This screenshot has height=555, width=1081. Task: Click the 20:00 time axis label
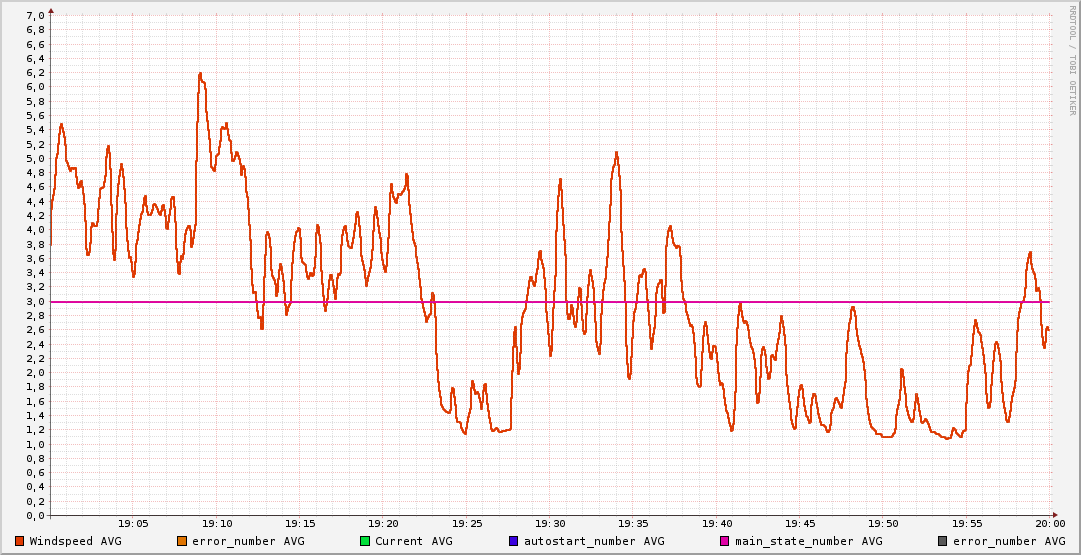coord(1049,523)
